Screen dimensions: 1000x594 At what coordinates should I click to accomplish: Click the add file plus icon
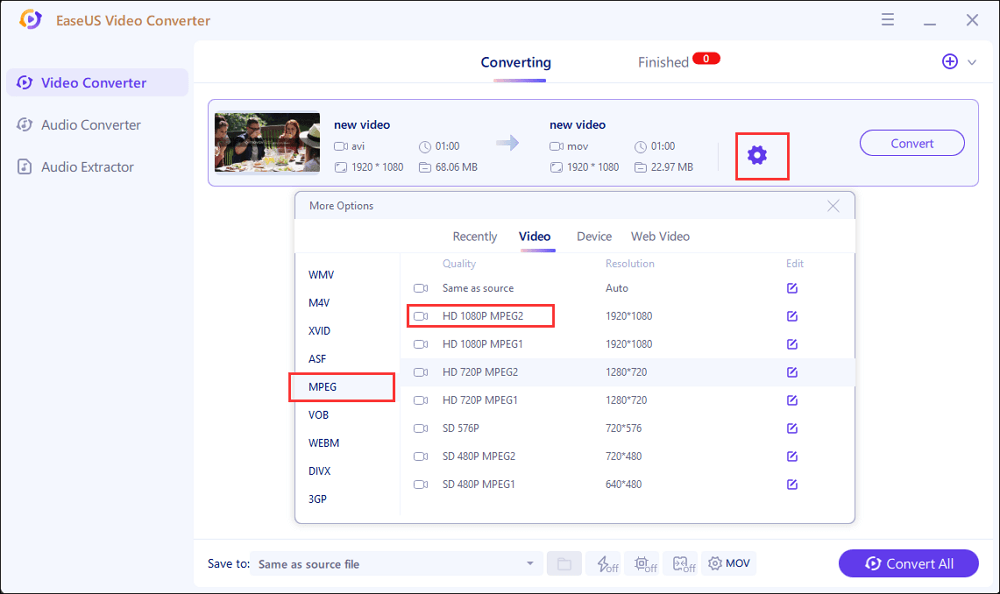pos(950,62)
